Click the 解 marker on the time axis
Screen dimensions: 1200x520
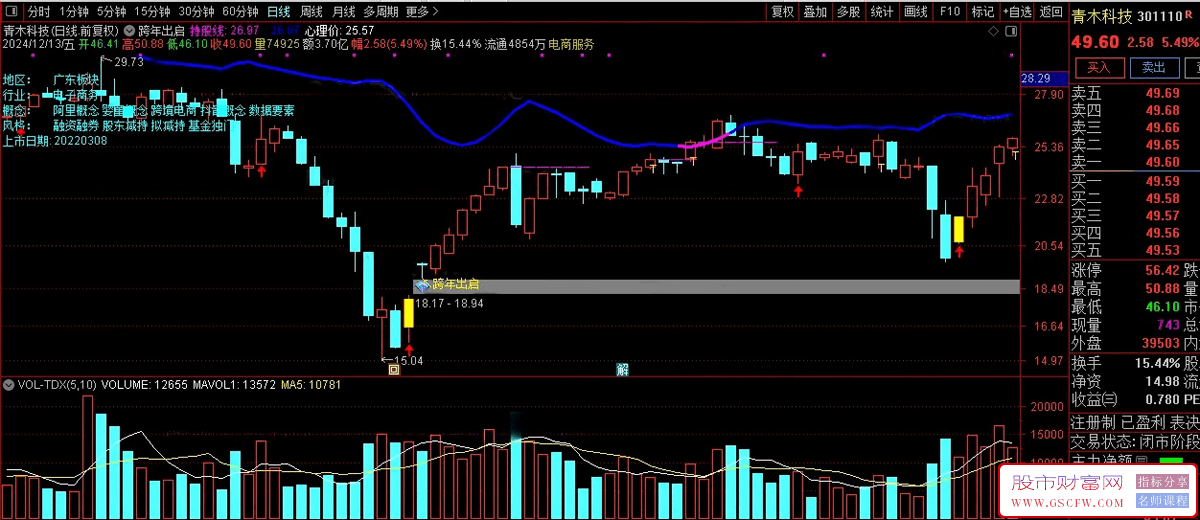coord(622,370)
